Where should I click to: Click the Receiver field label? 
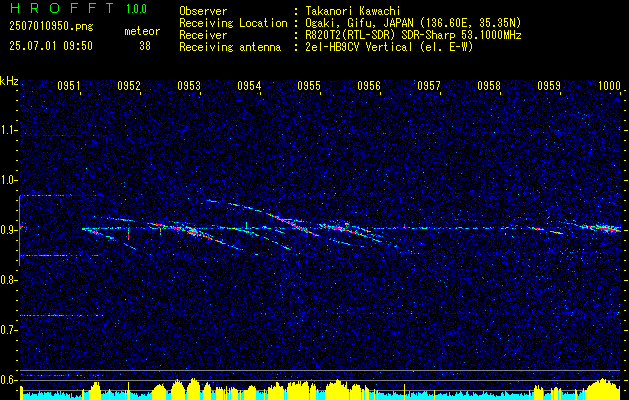coord(203,35)
